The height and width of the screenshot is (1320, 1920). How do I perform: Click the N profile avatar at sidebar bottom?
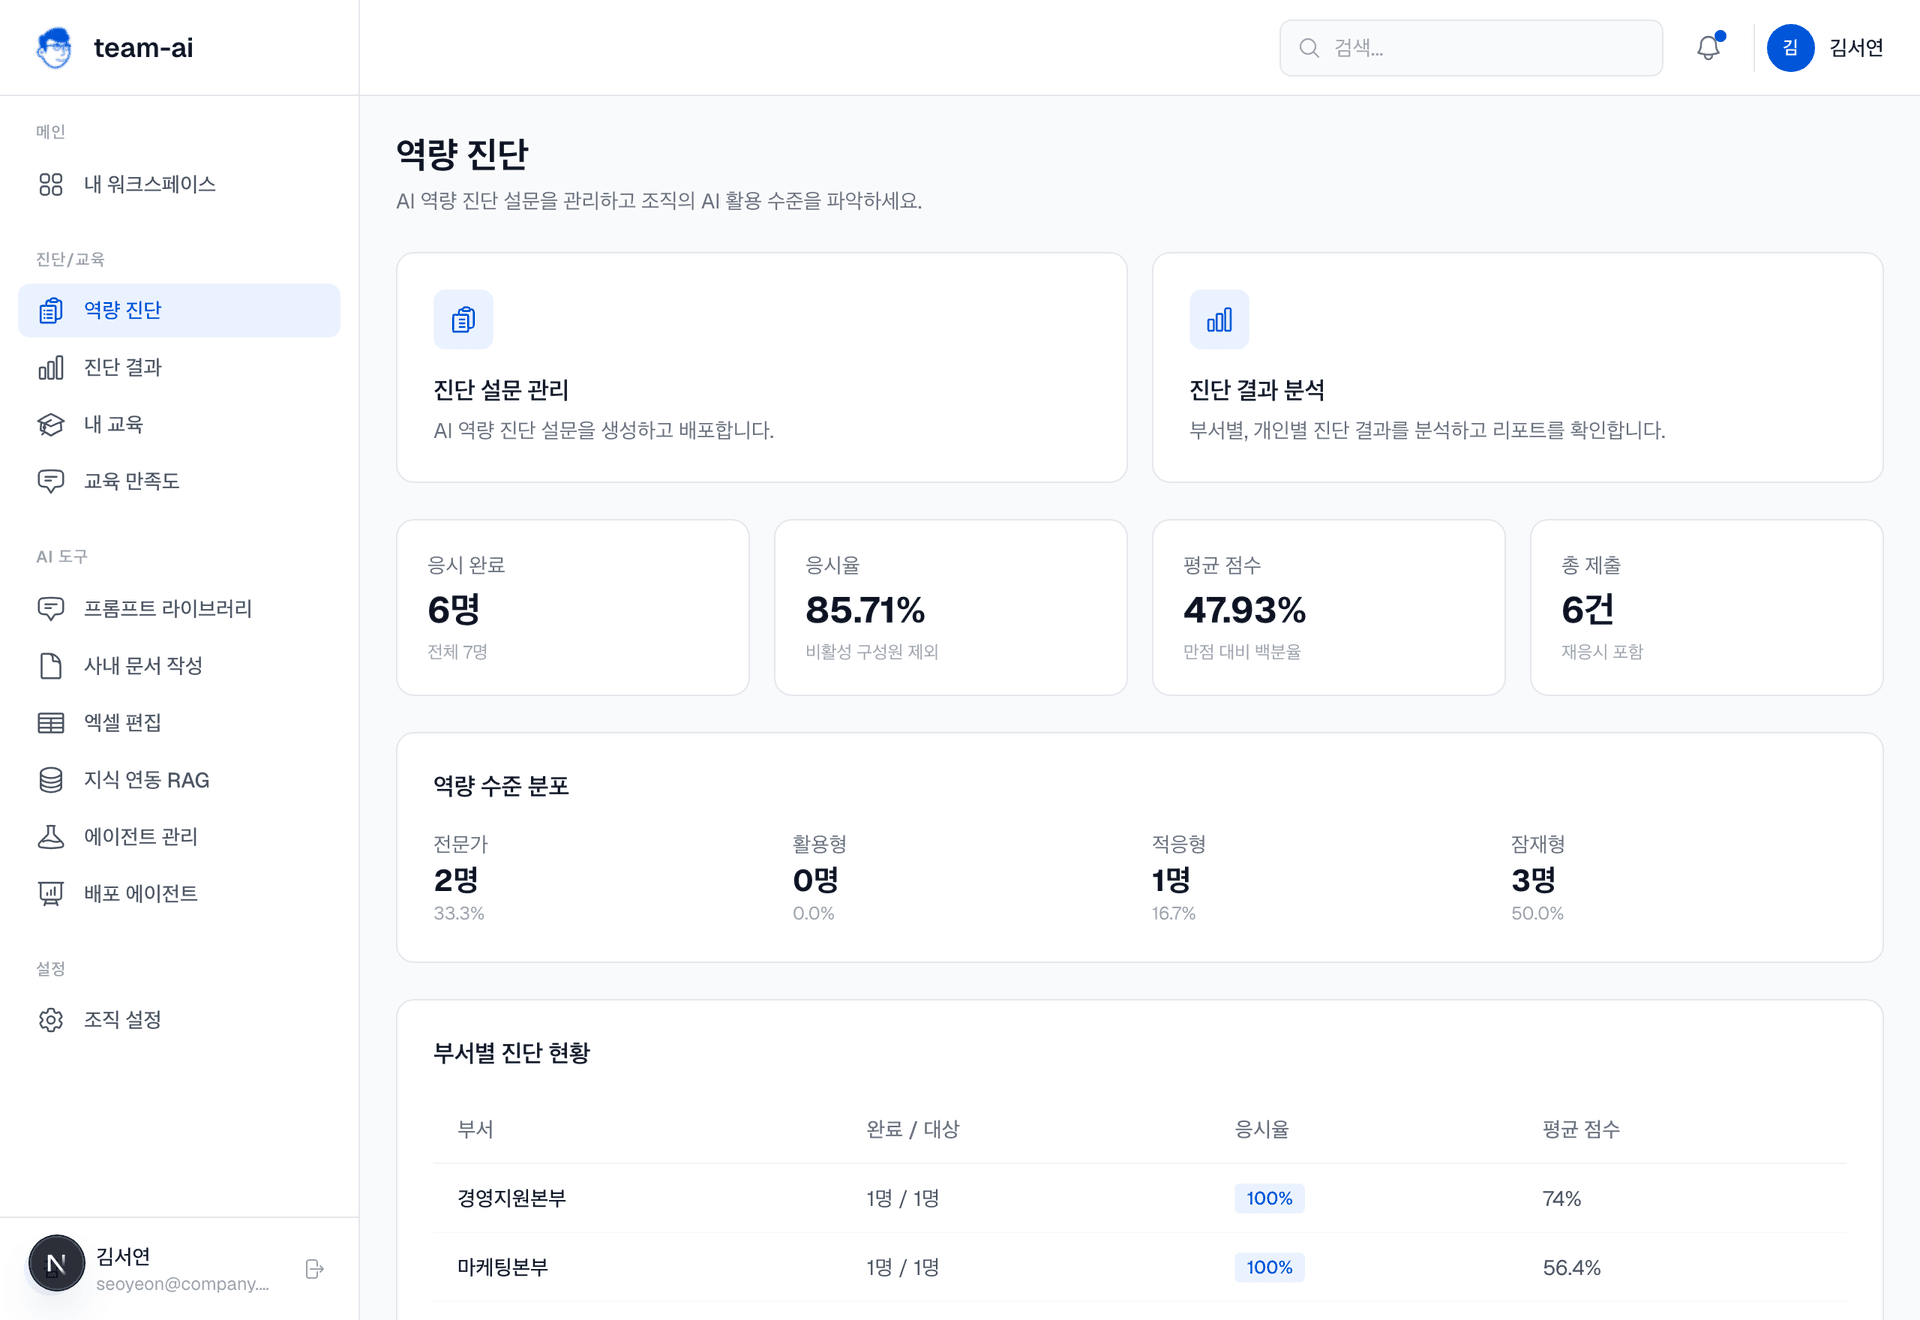57,1263
